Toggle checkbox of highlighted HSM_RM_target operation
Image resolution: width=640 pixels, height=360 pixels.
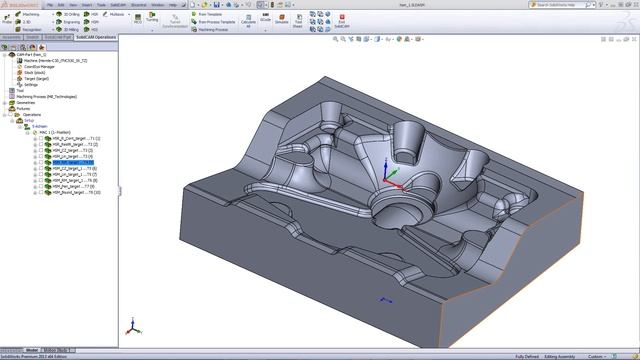pos(41,162)
